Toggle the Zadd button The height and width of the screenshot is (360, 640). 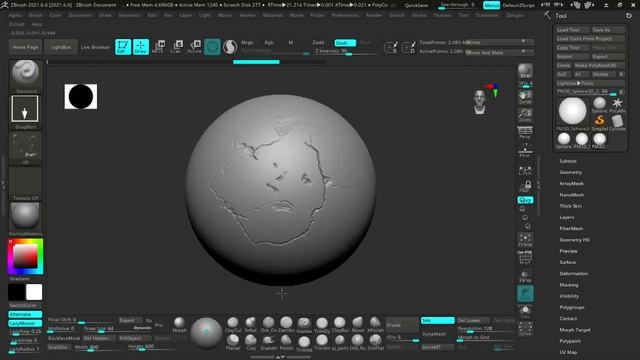pos(318,42)
